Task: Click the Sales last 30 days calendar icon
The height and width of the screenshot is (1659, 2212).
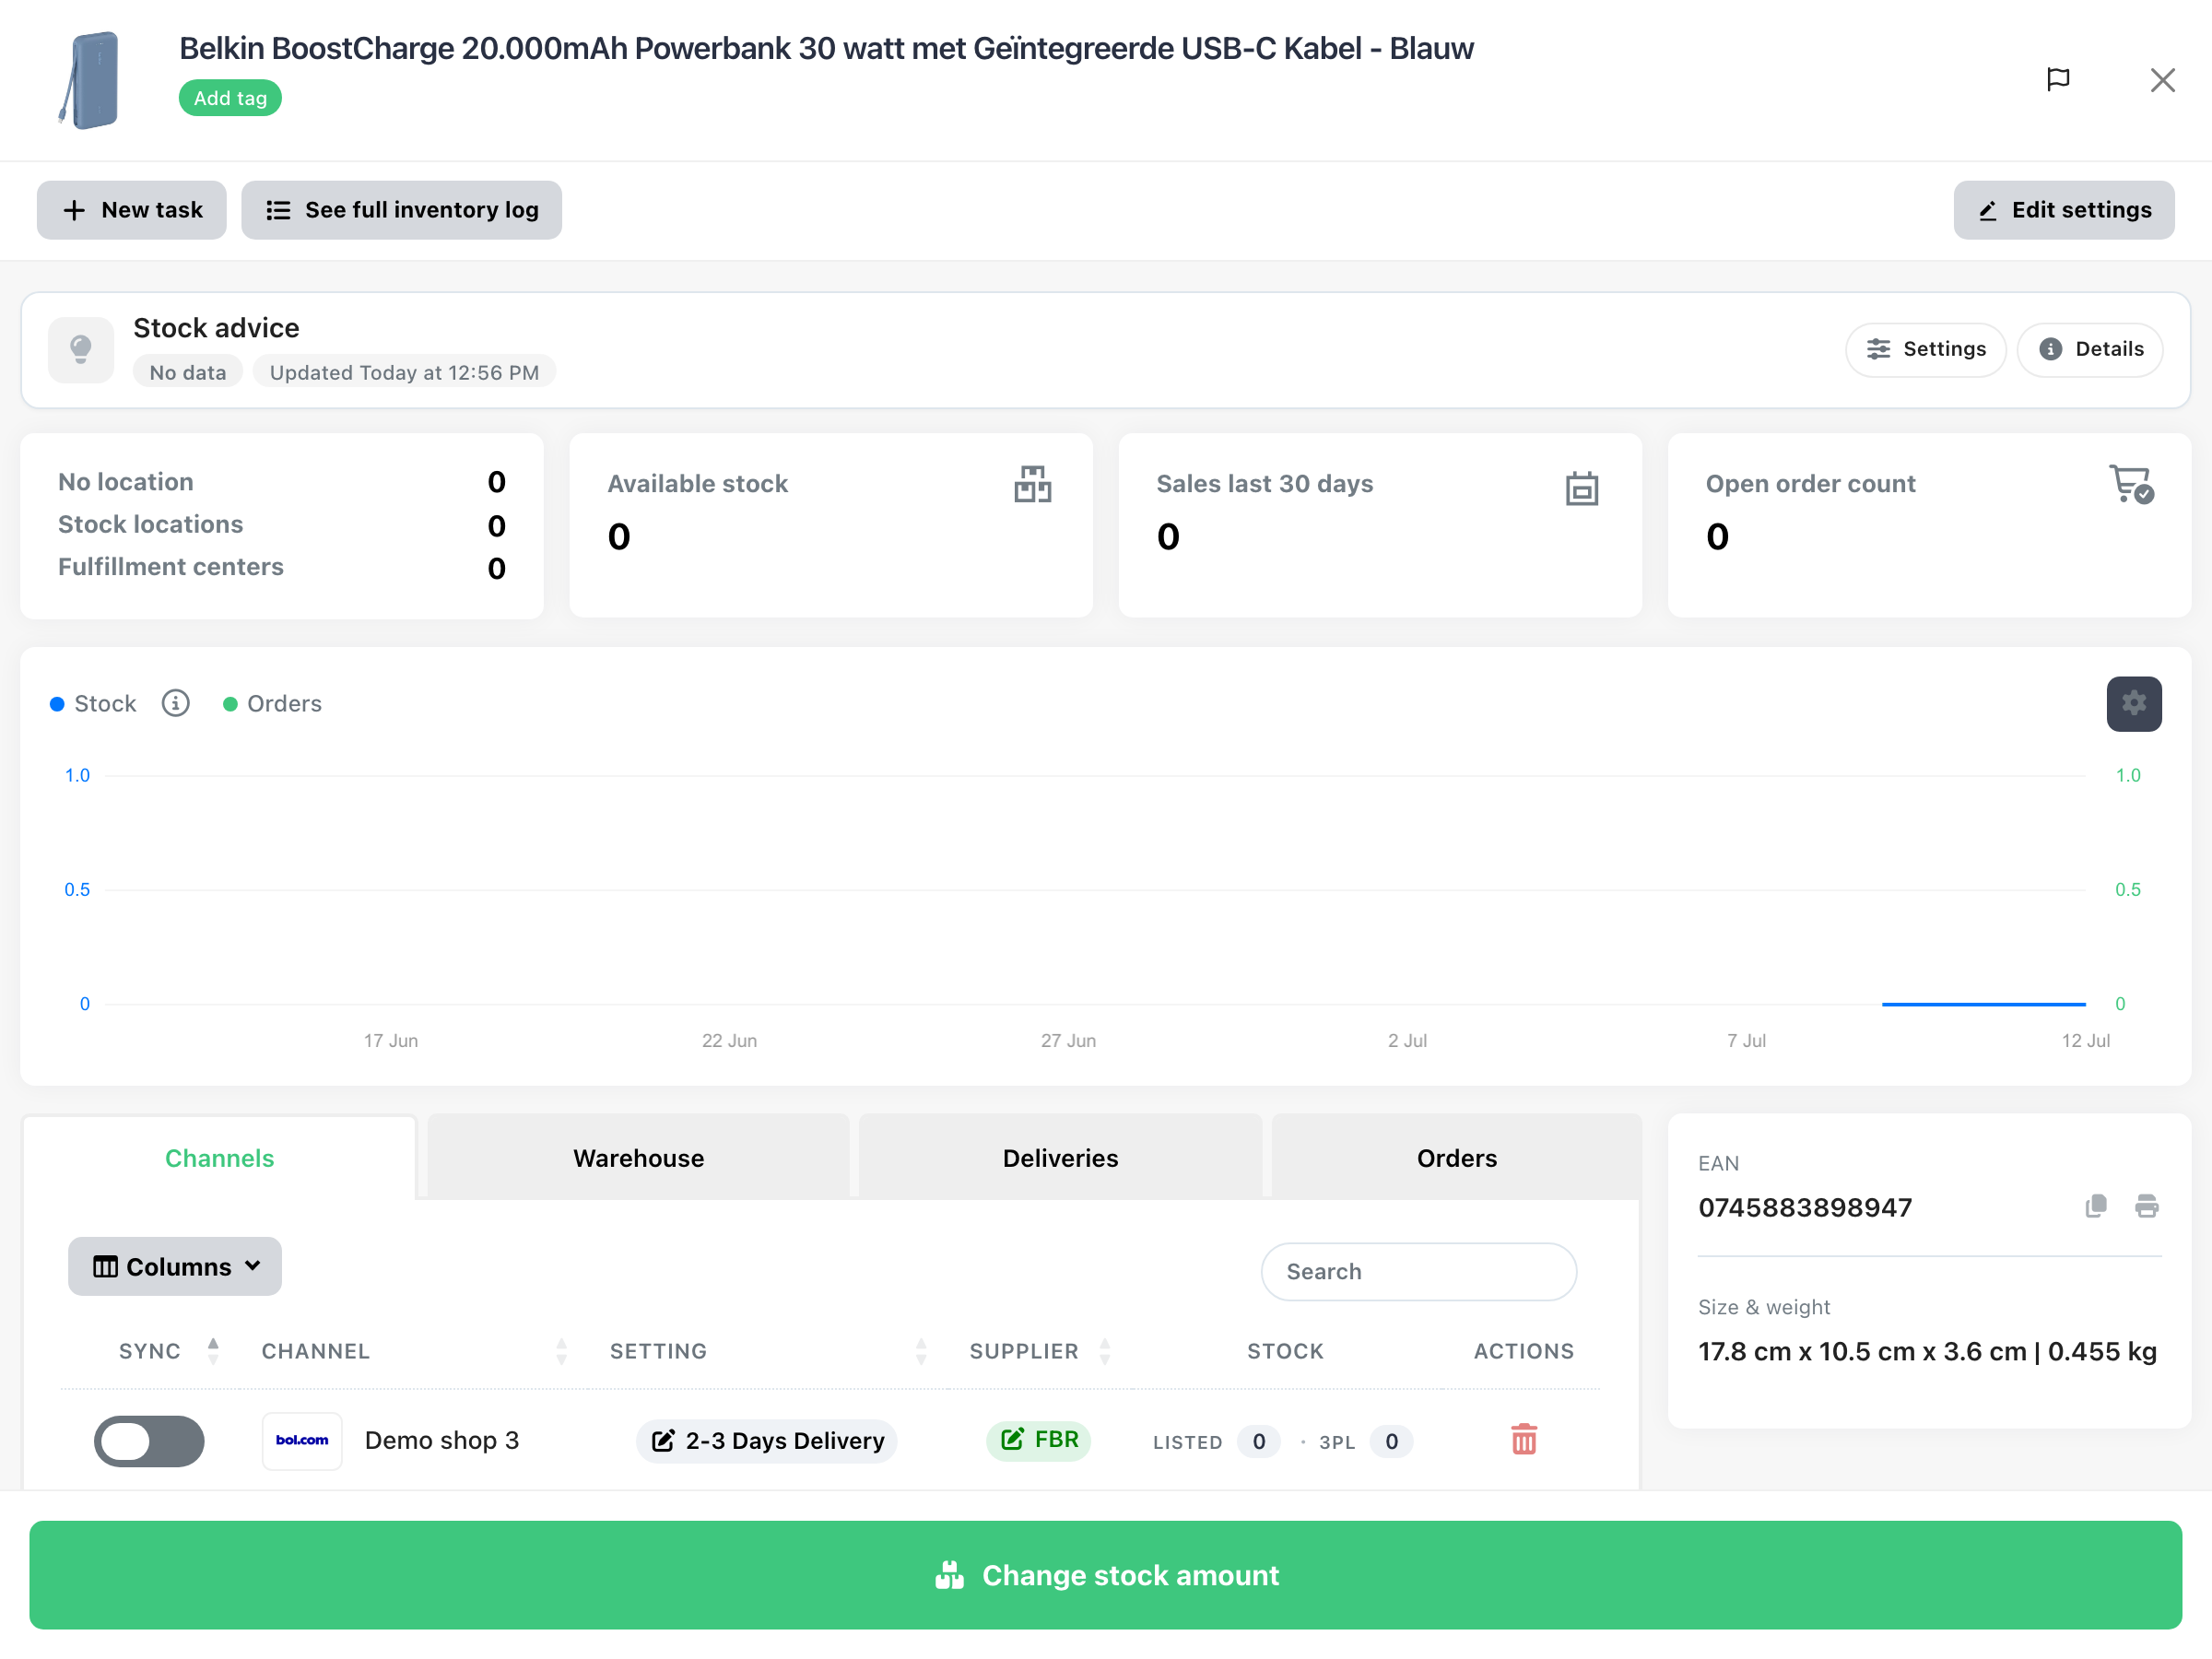Action: click(x=1581, y=488)
